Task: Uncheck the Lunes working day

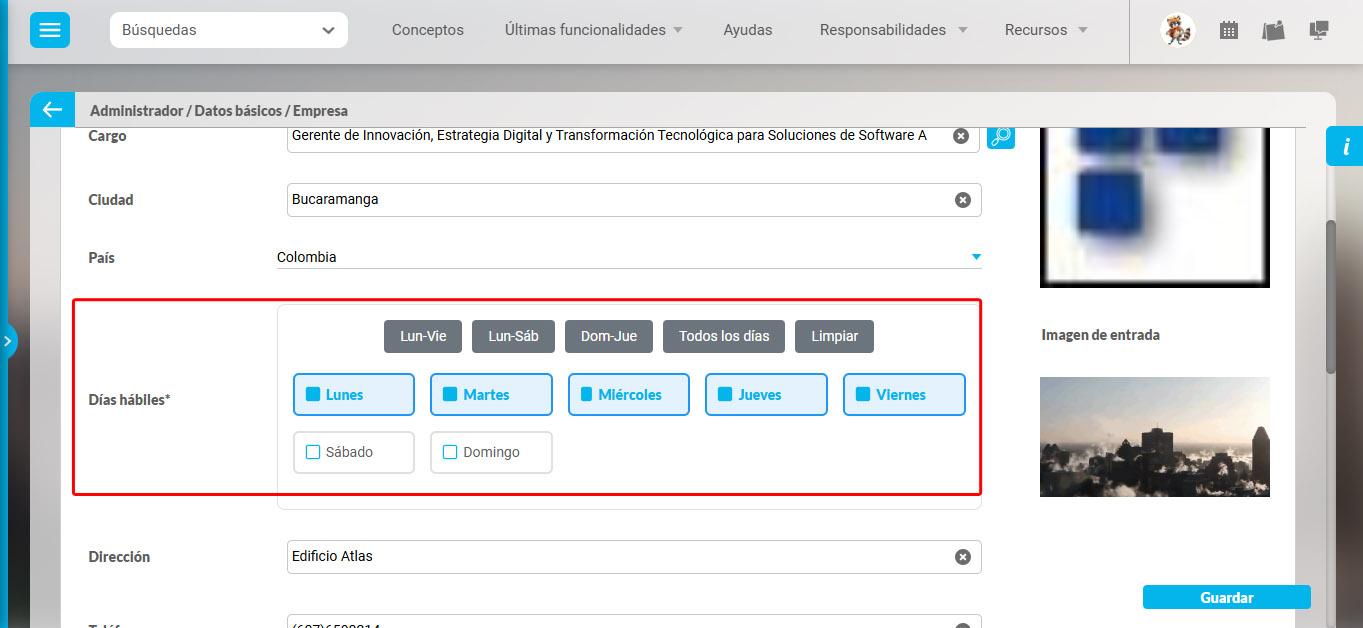Action: (x=353, y=395)
